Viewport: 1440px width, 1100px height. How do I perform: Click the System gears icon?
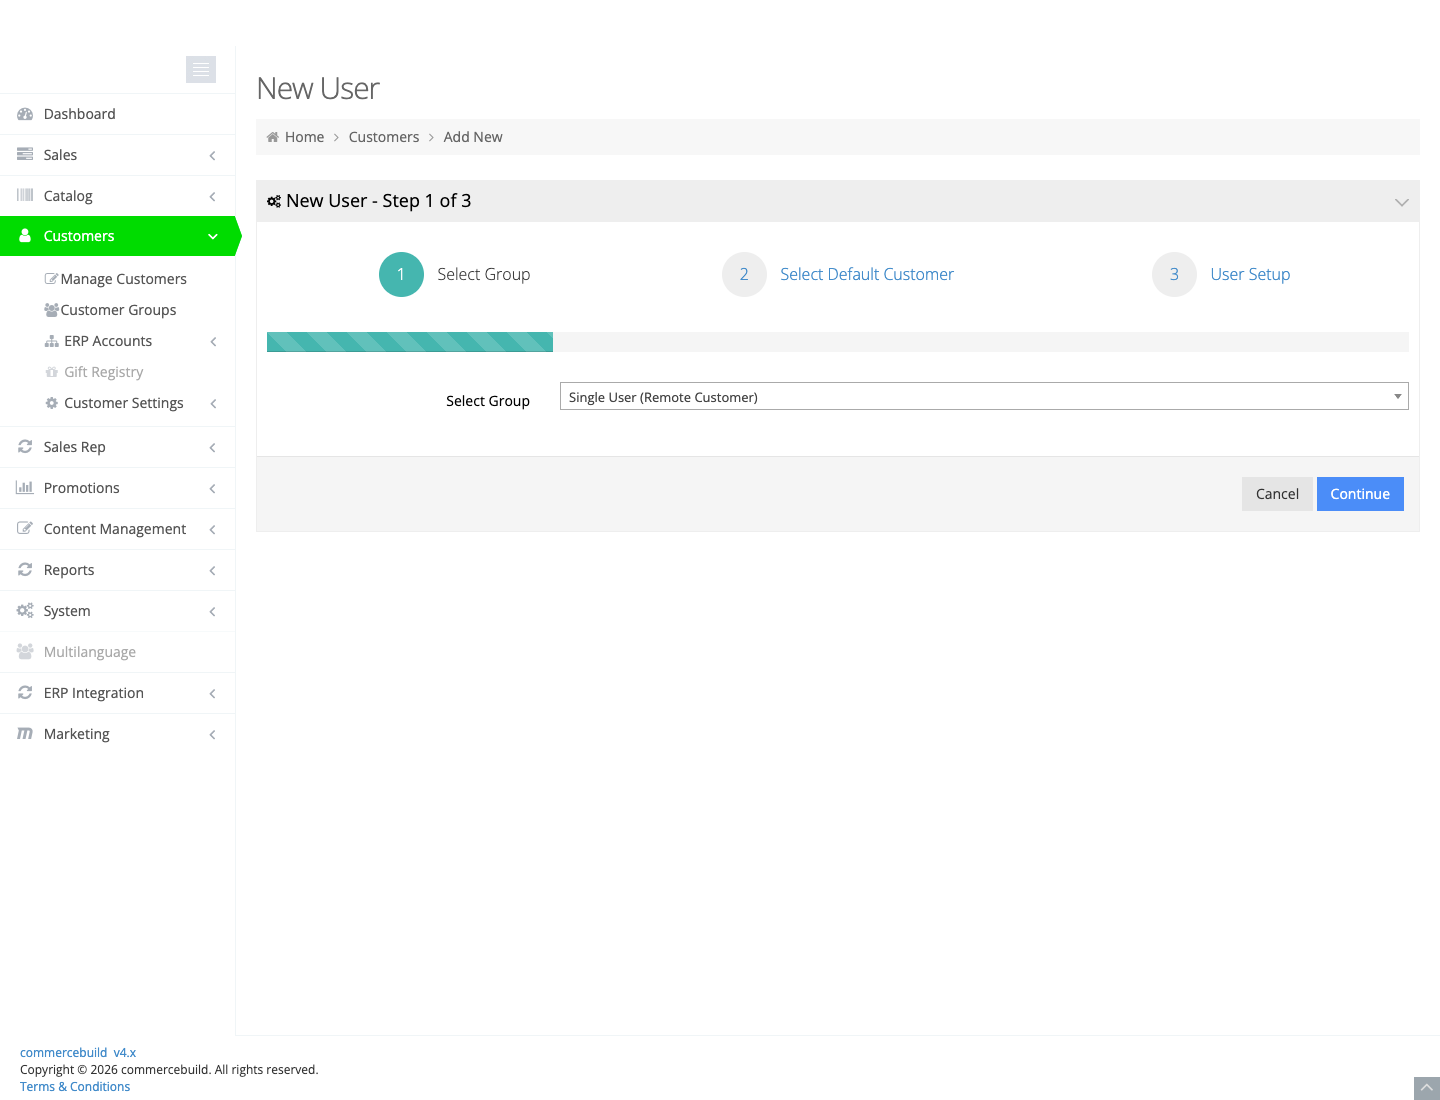[x=25, y=611]
